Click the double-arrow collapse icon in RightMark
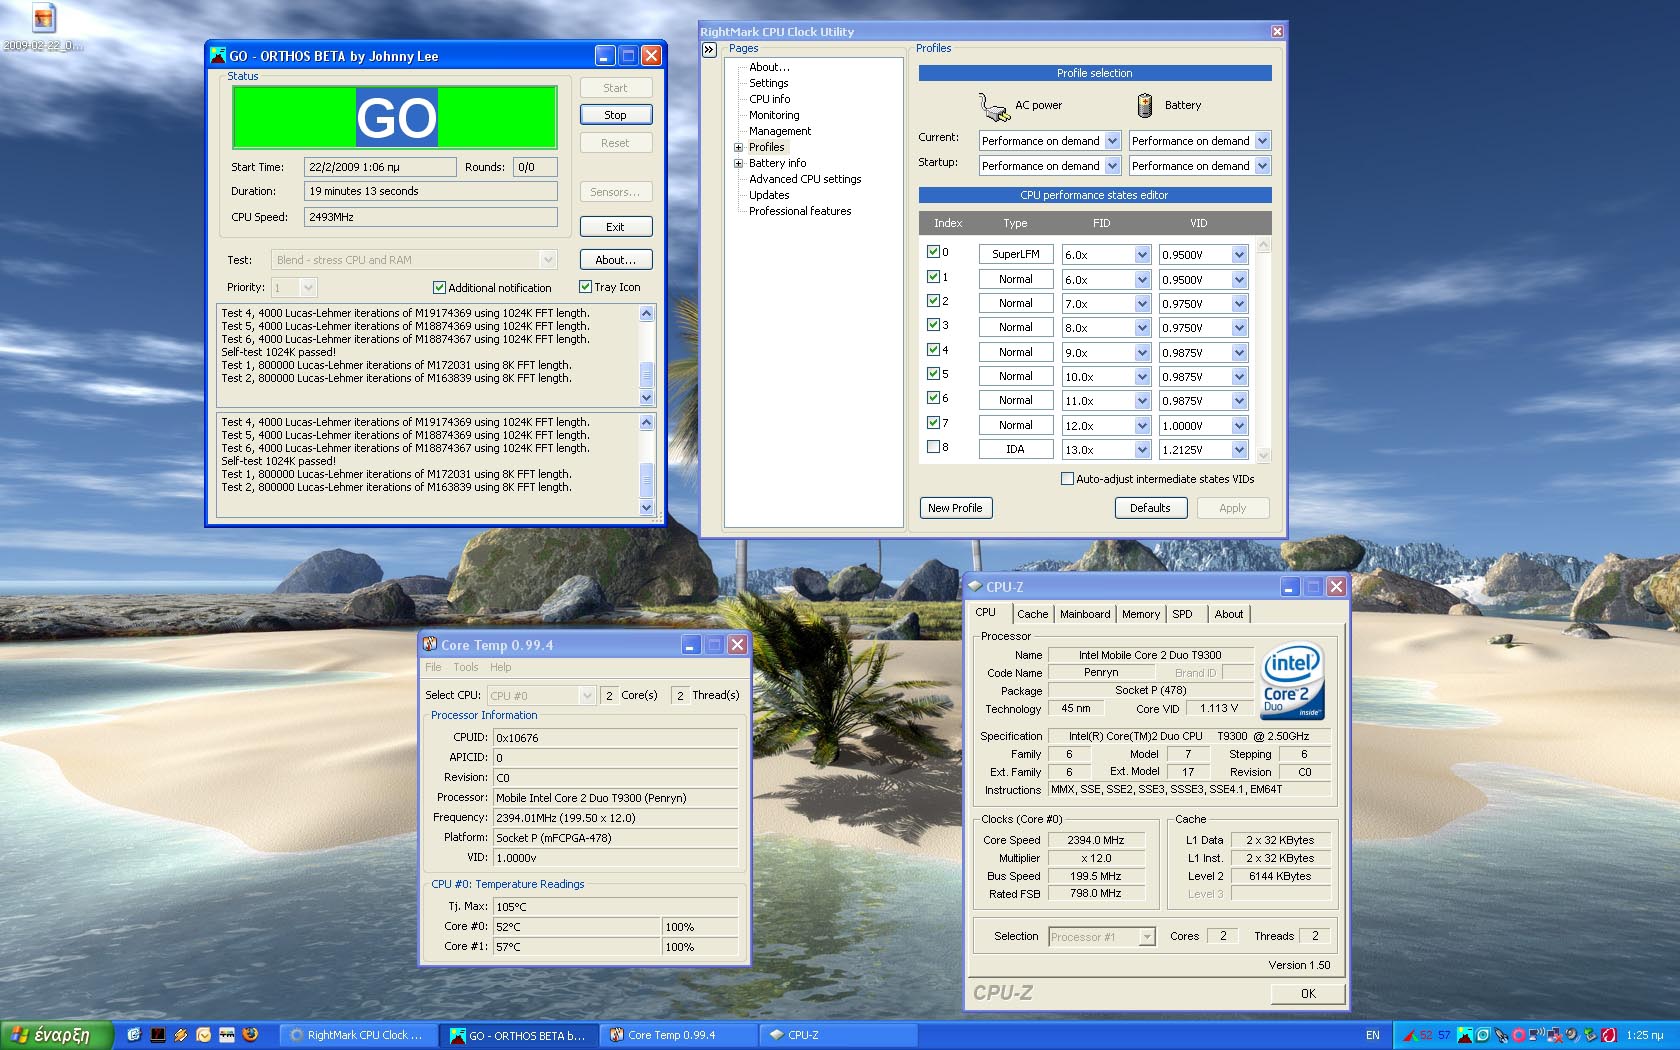Image resolution: width=1680 pixels, height=1050 pixels. (x=709, y=49)
